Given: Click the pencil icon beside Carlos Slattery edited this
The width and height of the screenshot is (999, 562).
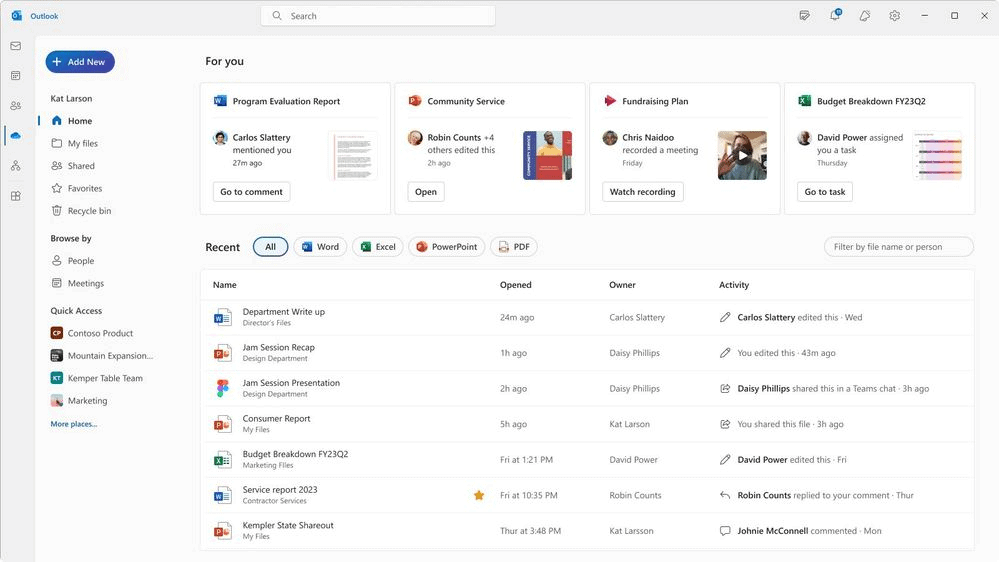Looking at the screenshot, I should click(x=725, y=317).
